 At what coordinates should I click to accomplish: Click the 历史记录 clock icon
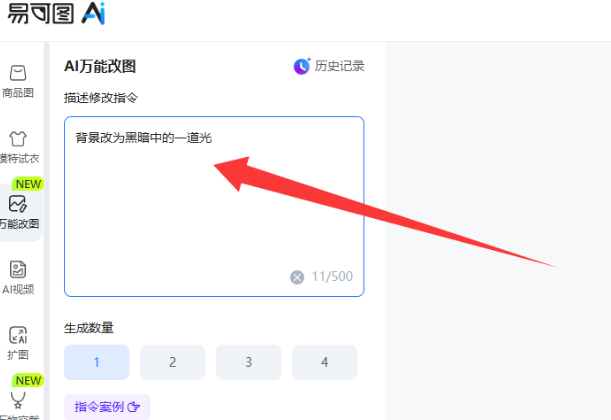[302, 66]
